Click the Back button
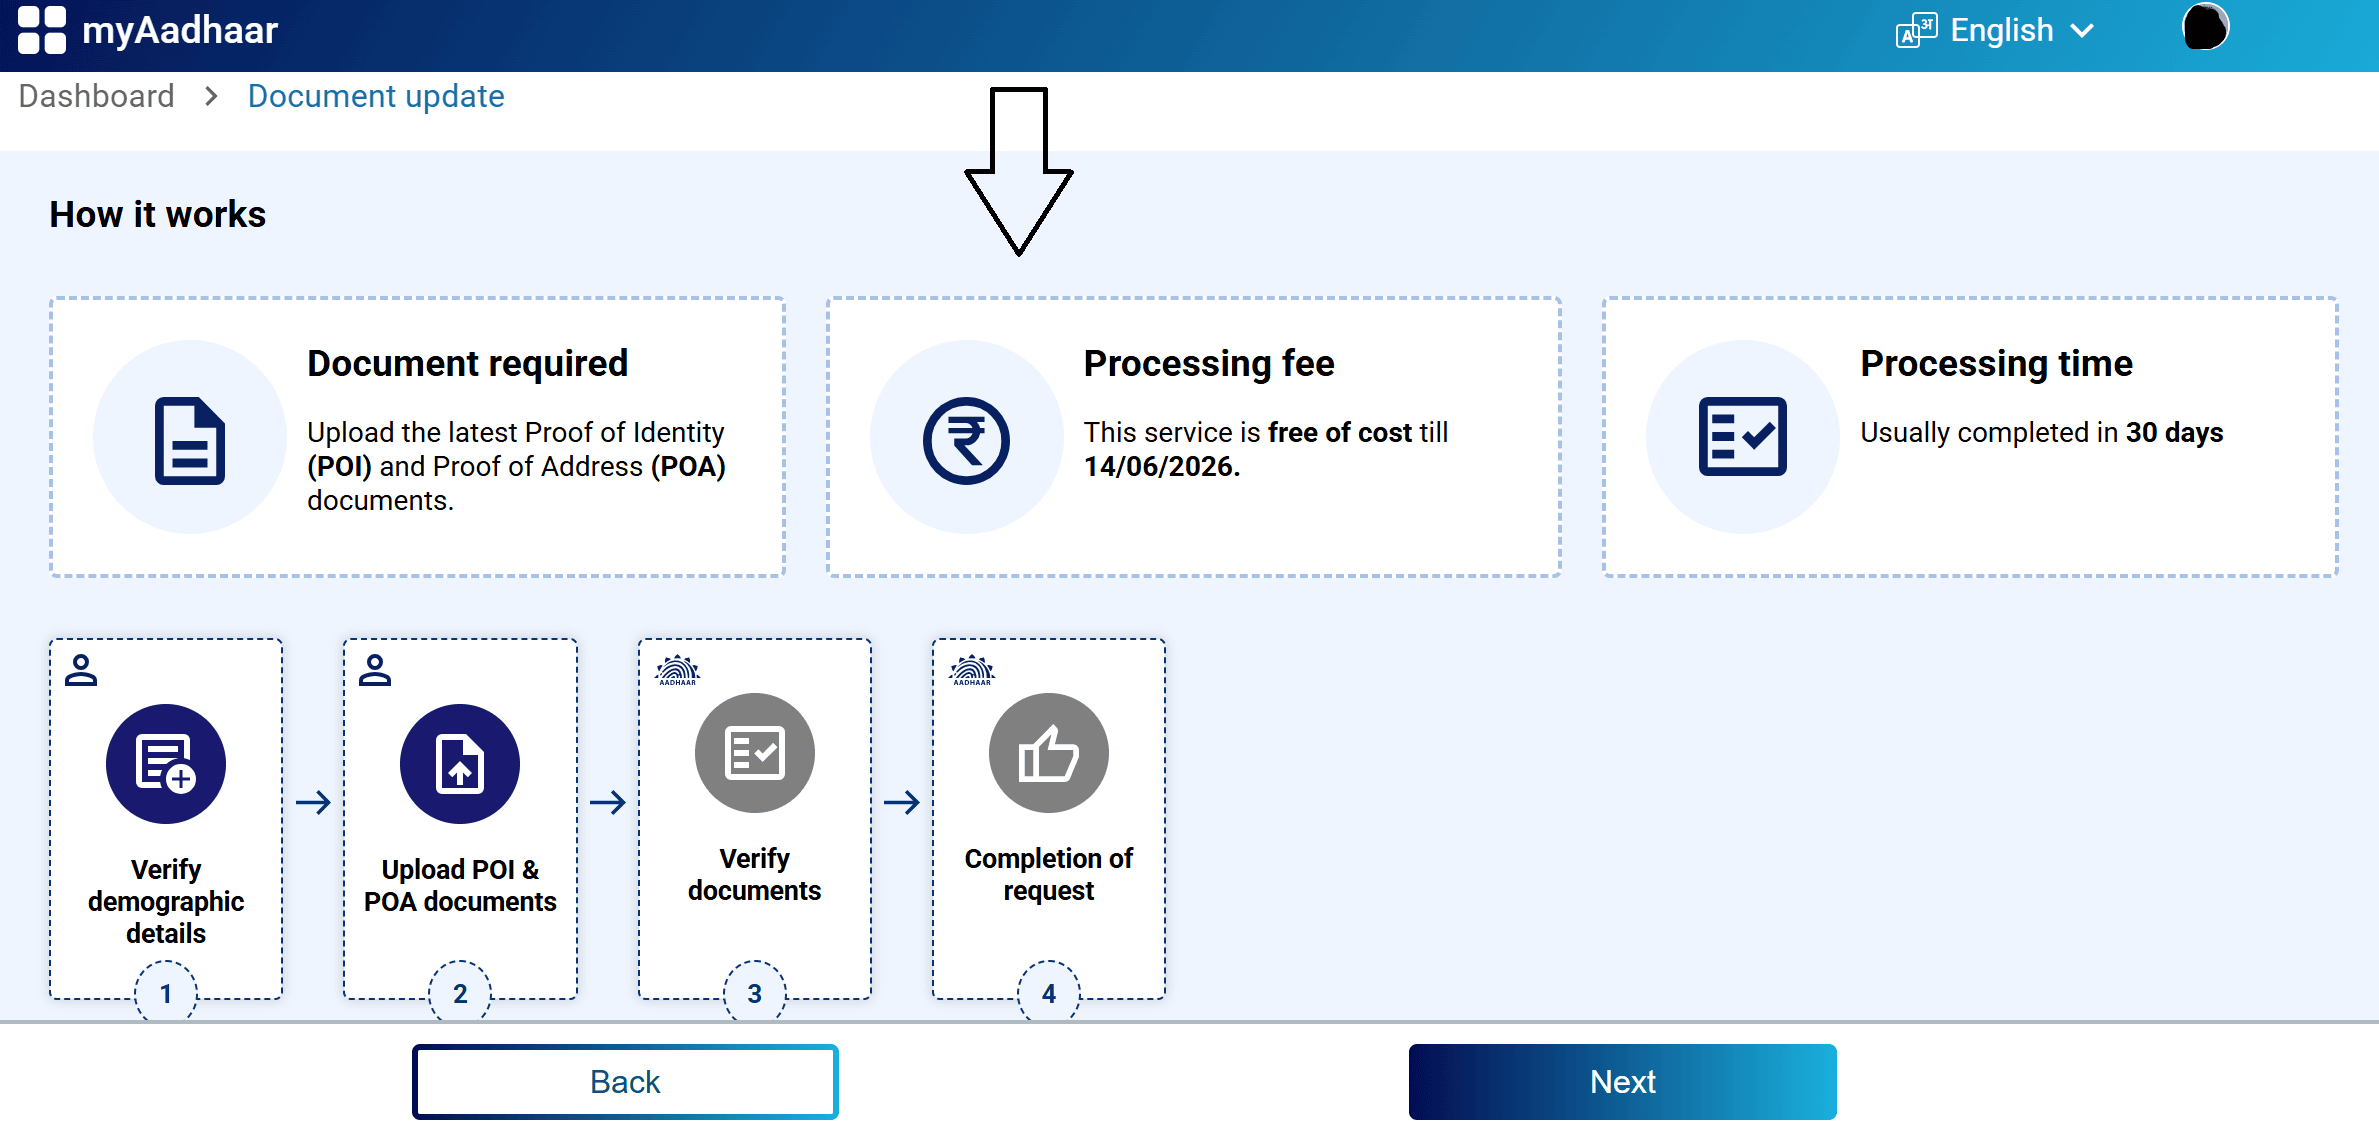 pos(625,1081)
